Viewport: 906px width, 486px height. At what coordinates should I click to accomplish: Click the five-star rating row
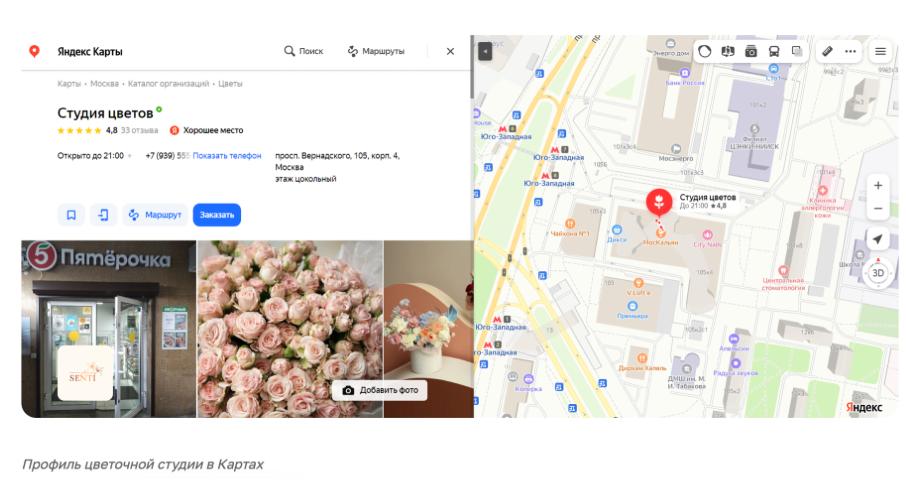coord(79,131)
